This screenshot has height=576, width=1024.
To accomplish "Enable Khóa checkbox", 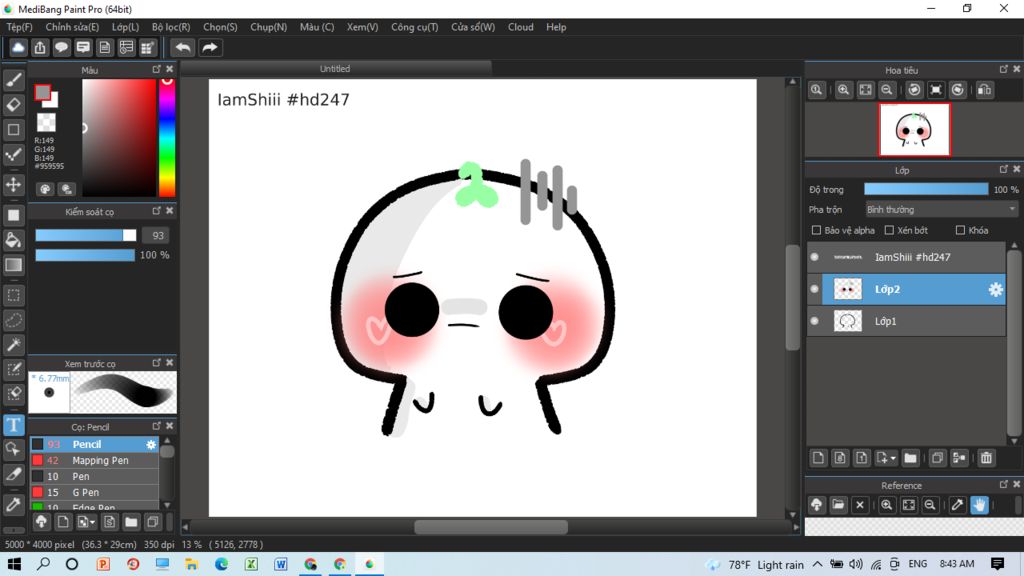I will tap(960, 230).
